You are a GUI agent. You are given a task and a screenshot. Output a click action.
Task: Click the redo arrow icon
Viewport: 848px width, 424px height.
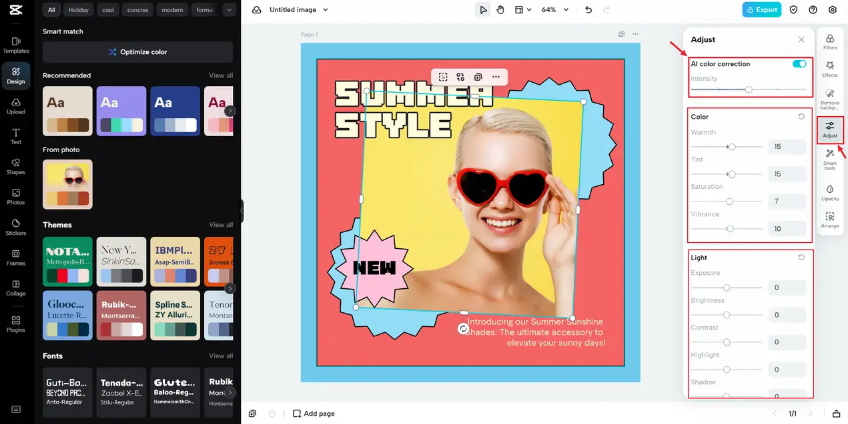click(x=606, y=10)
